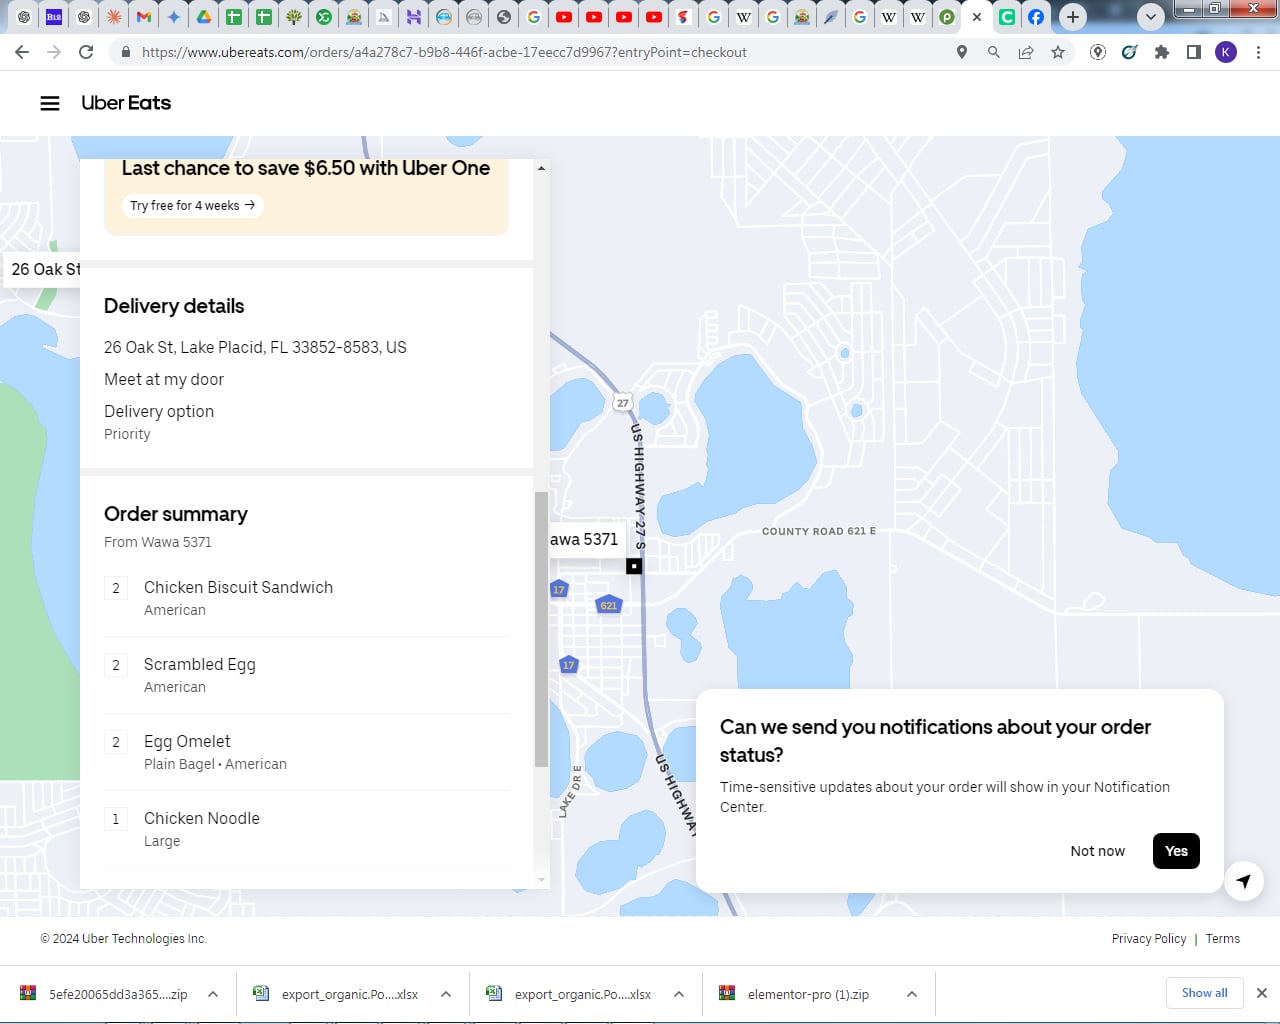Click the Wawa store marker on map
The image size is (1280, 1024).
click(x=634, y=566)
